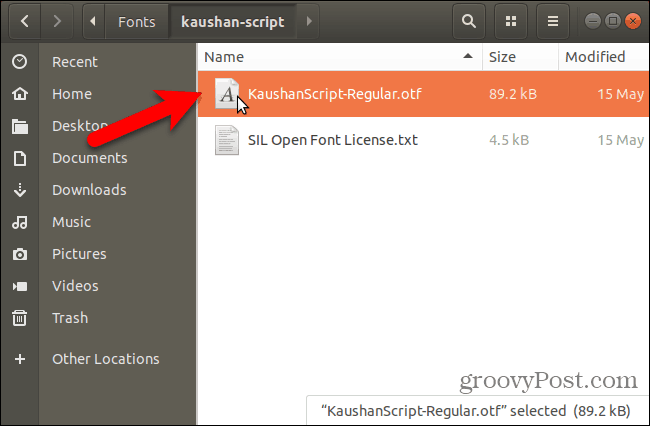The image size is (650, 426).
Task: Click the Desktop folder icon in the sidebar
Action: (x=20, y=126)
